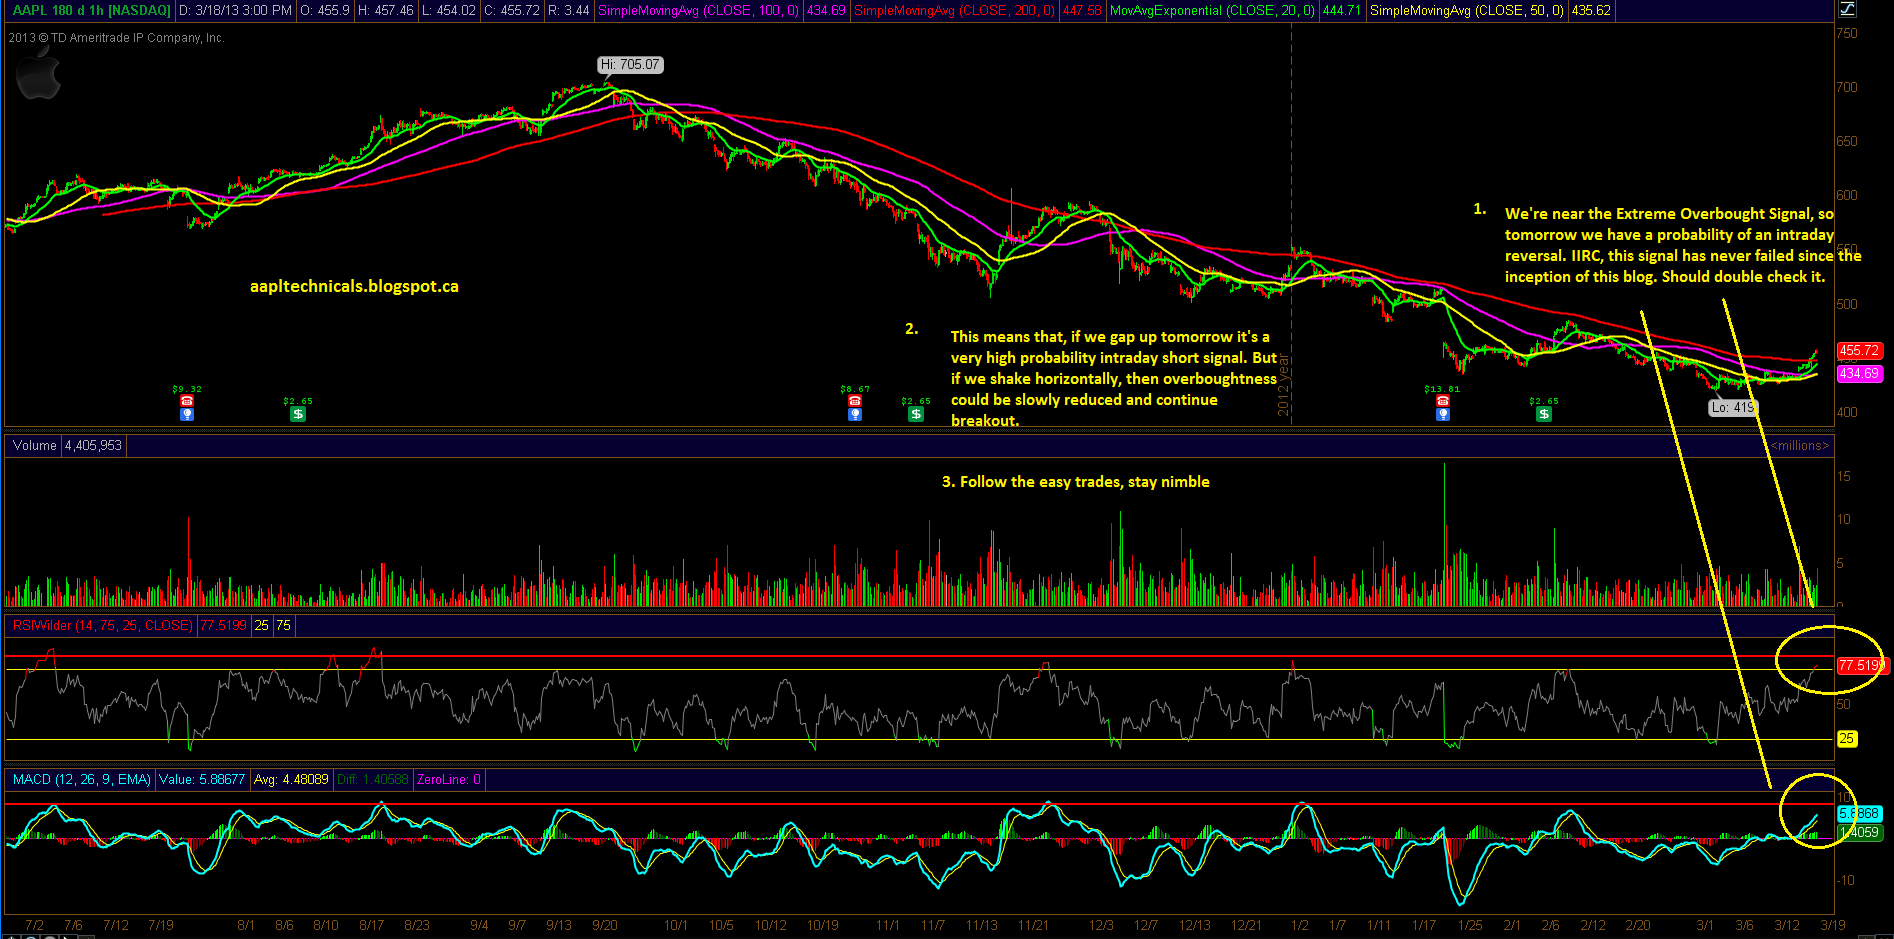This screenshot has width=1894, height=939.
Task: Click the ZeroLine: 0 field
Action: (449, 779)
